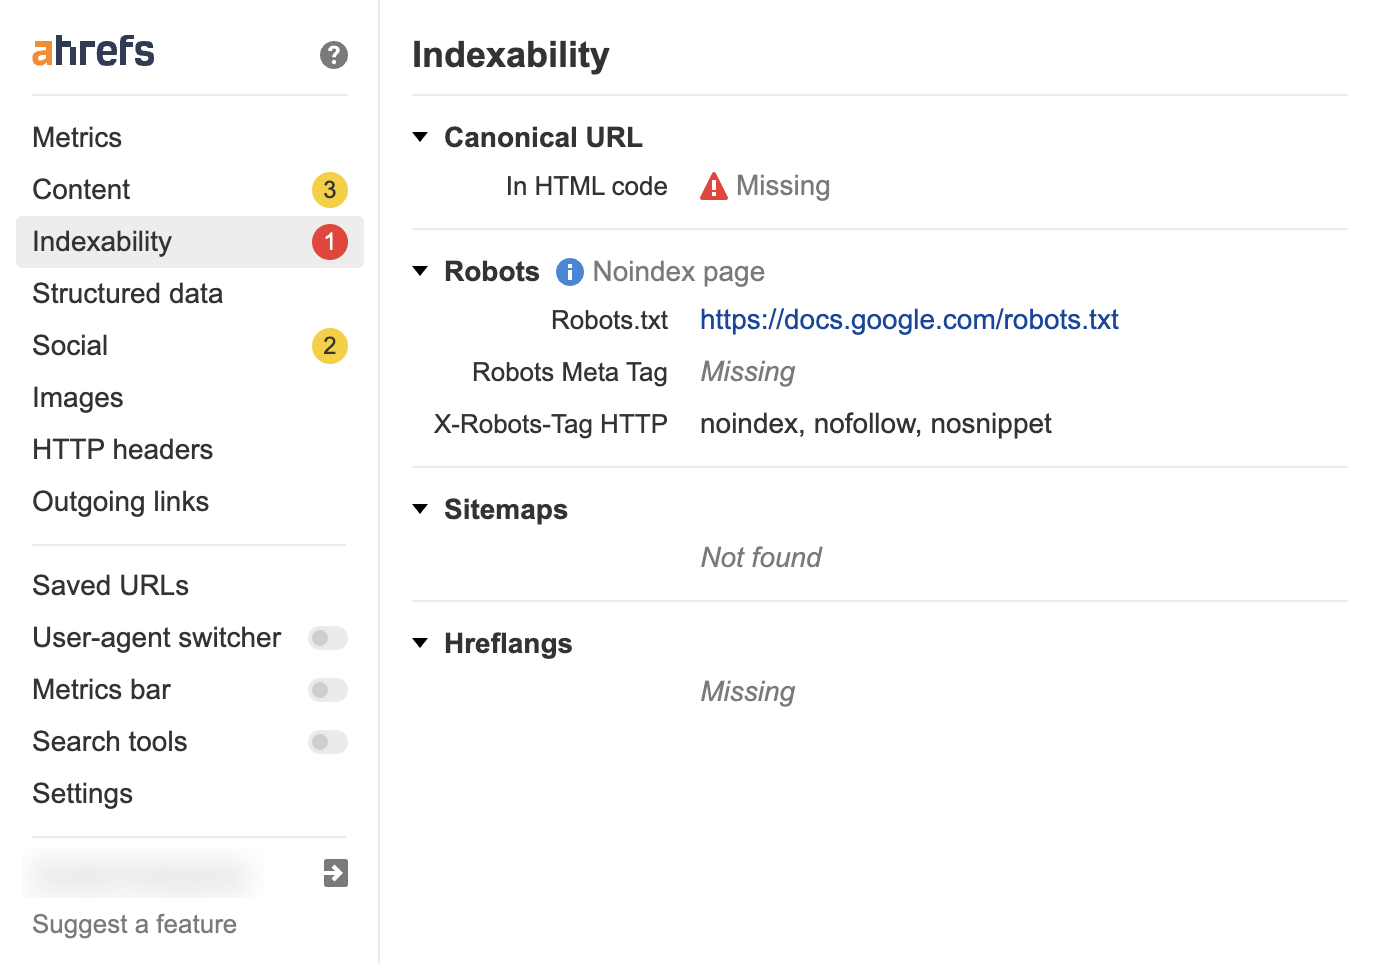Collapse the Robots section
The image size is (1380, 964).
coord(419,271)
